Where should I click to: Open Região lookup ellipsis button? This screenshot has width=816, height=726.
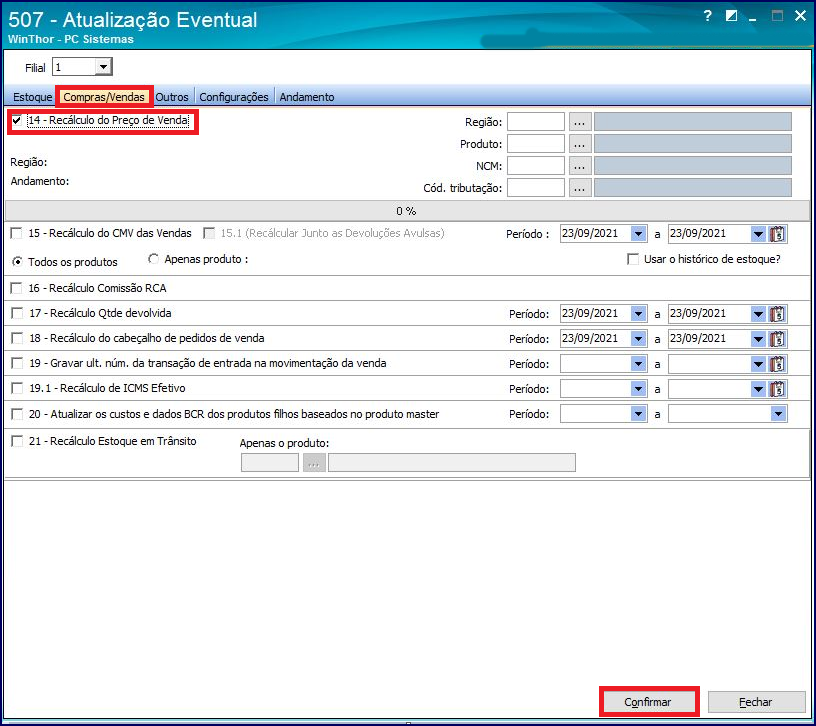click(x=580, y=122)
